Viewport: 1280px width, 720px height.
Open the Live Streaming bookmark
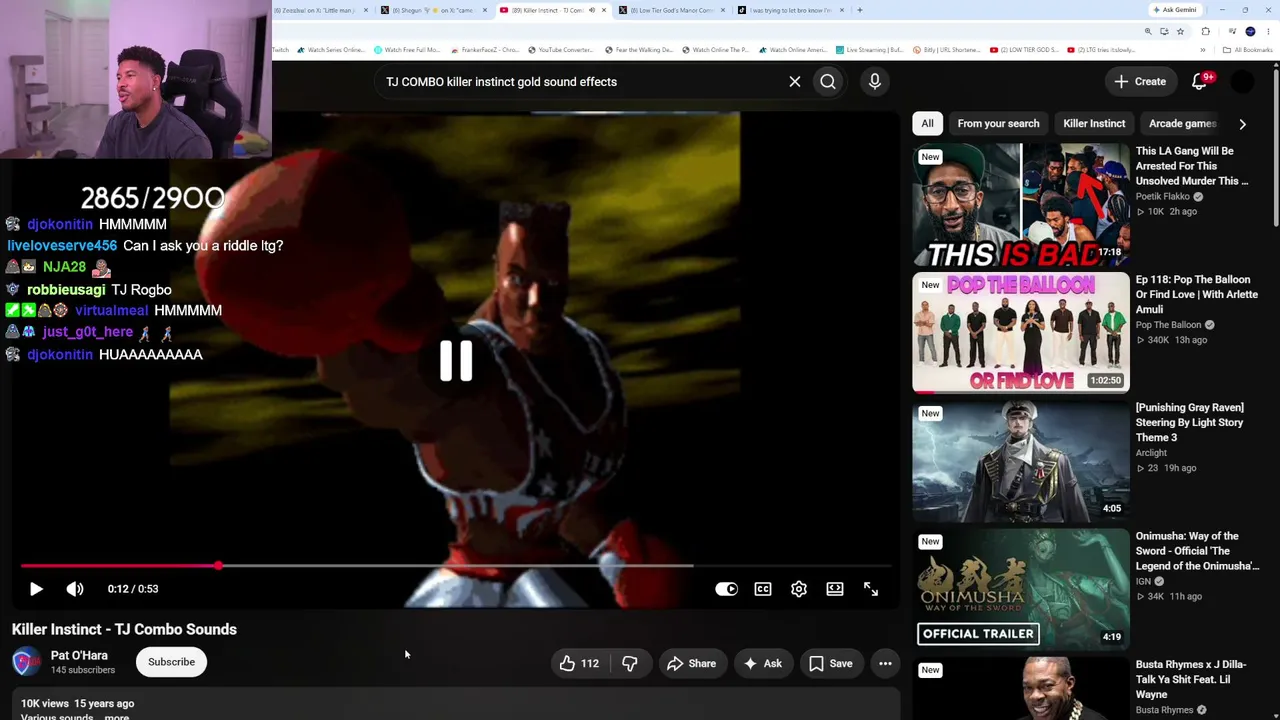tap(869, 50)
